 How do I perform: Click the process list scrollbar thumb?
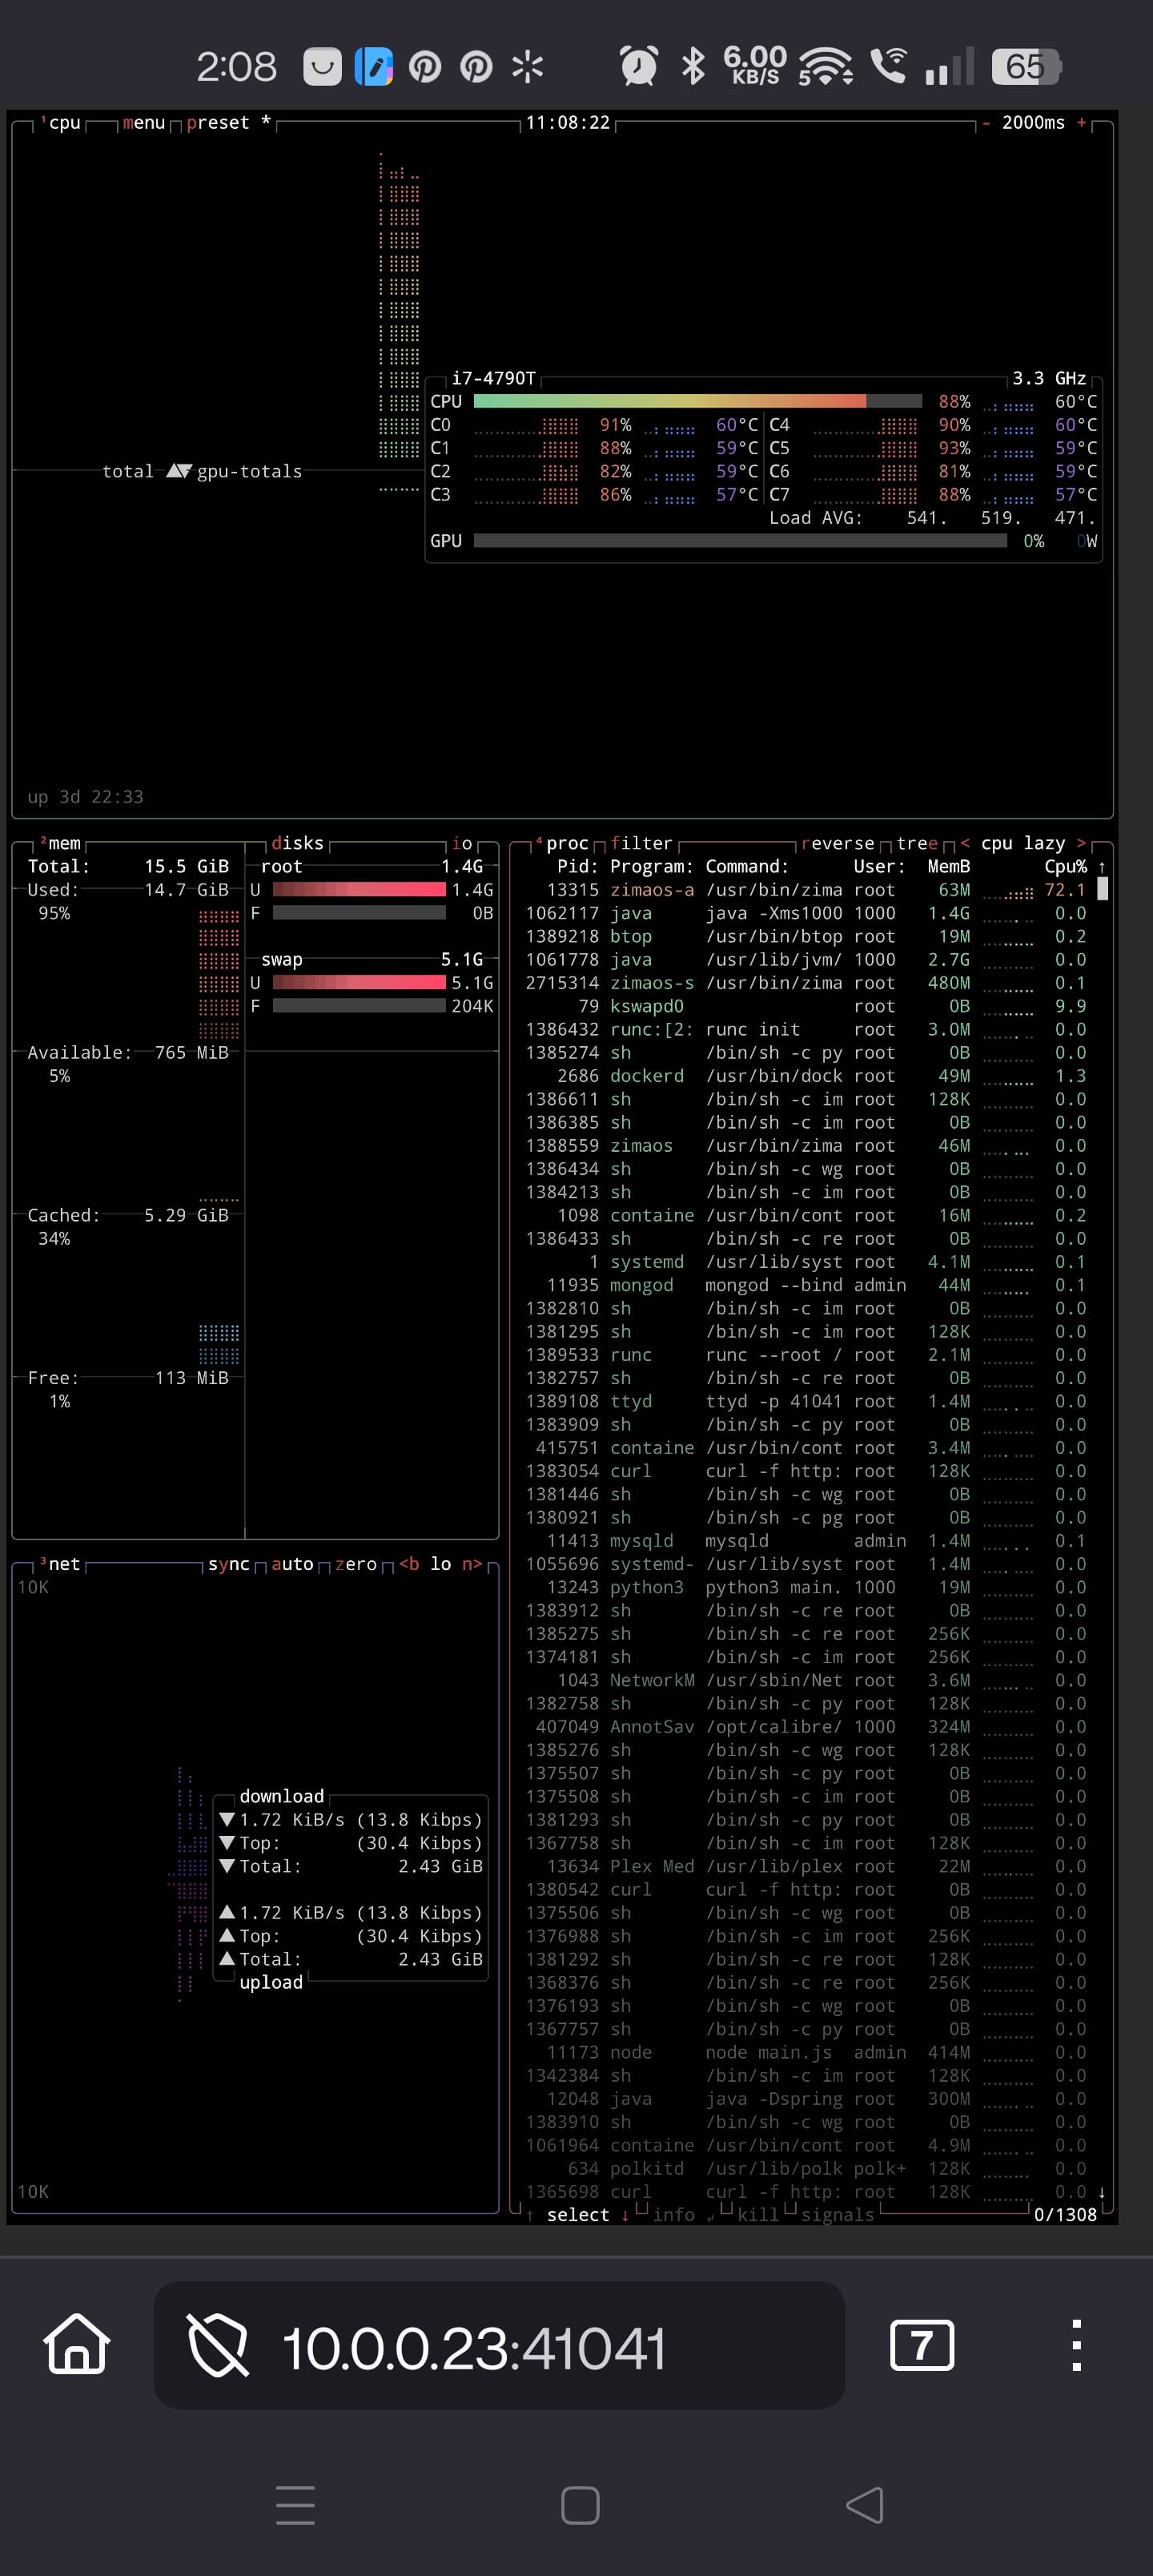coord(1102,889)
